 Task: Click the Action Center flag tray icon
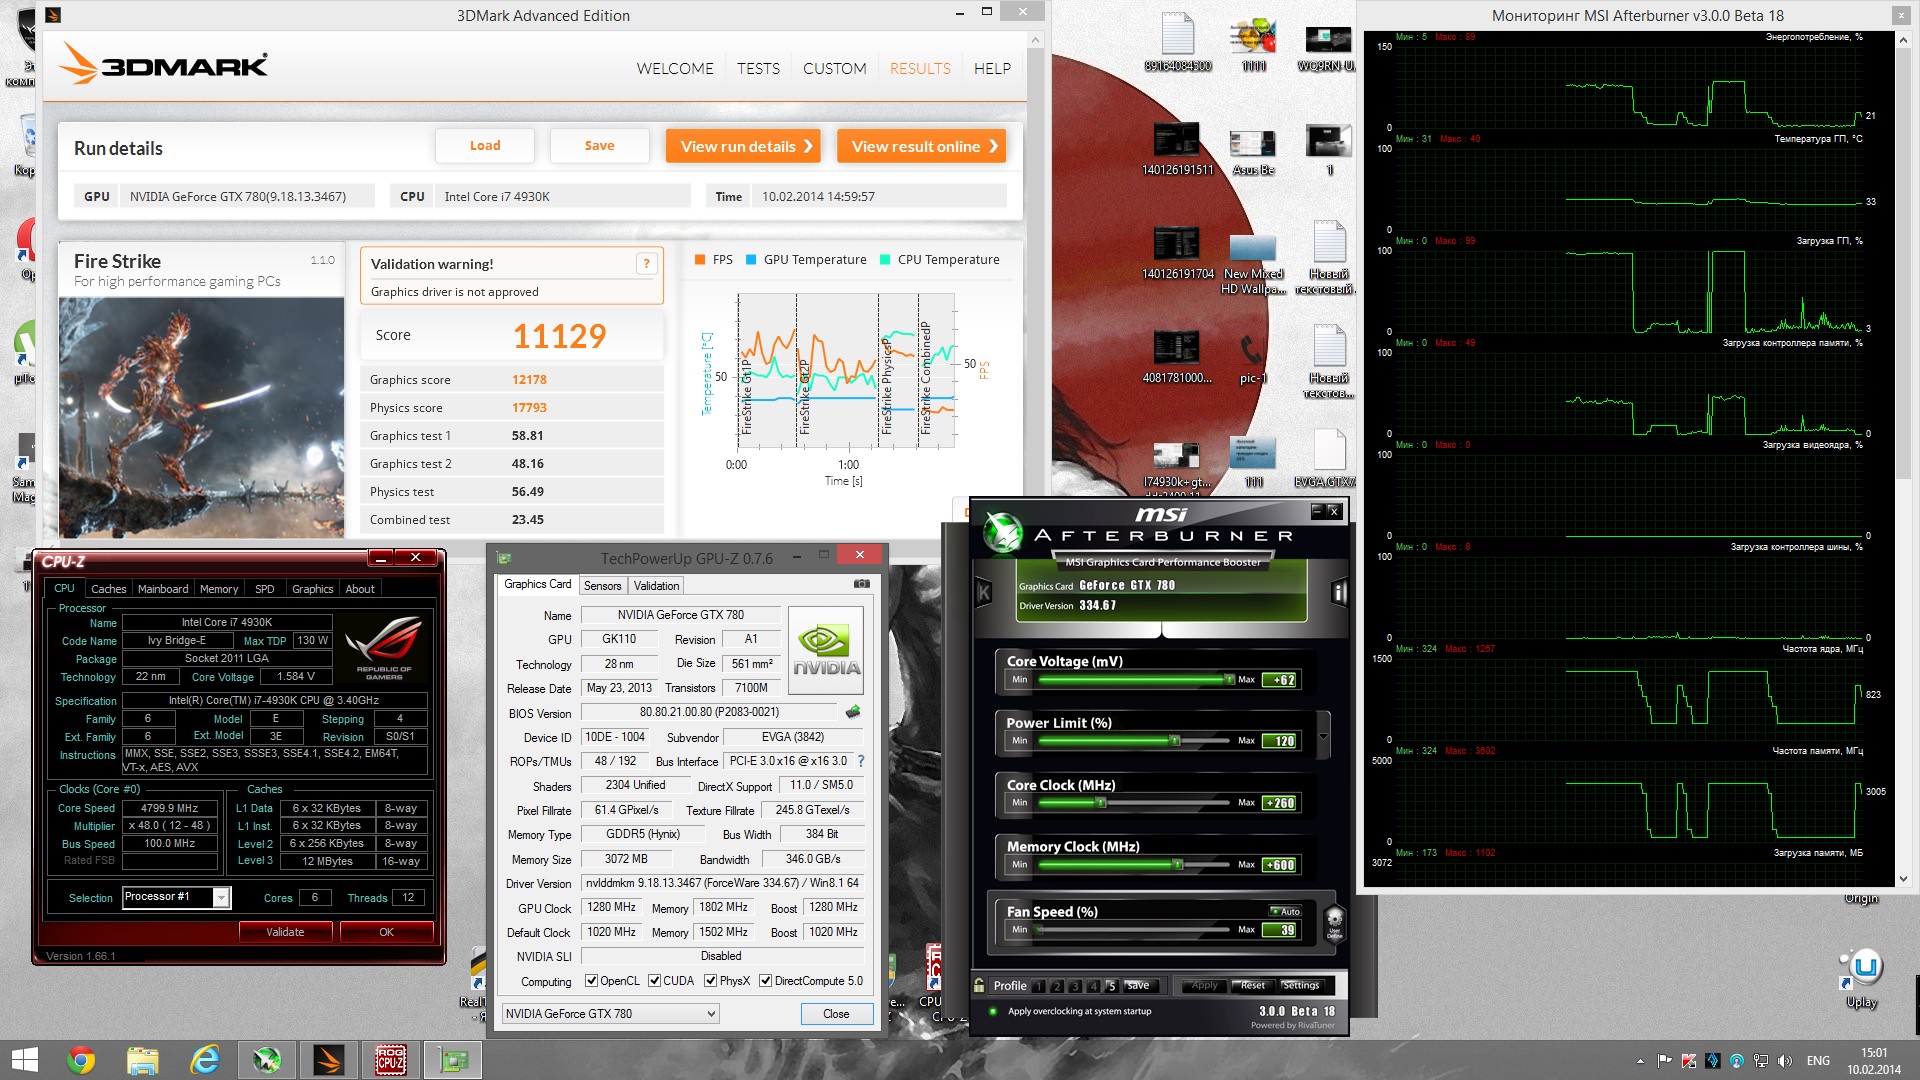[x=1665, y=1061]
